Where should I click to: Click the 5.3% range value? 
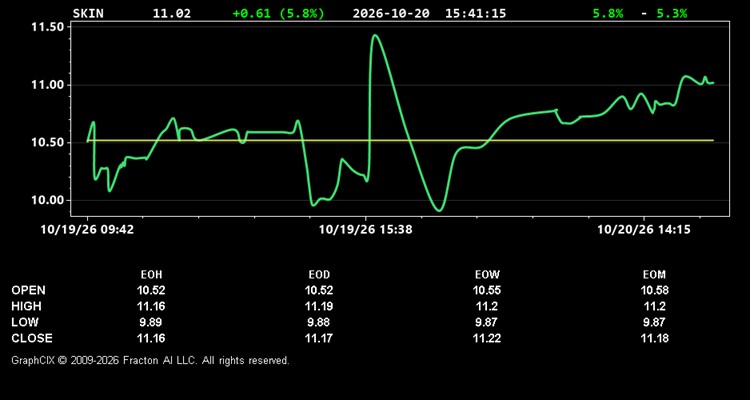click(672, 13)
